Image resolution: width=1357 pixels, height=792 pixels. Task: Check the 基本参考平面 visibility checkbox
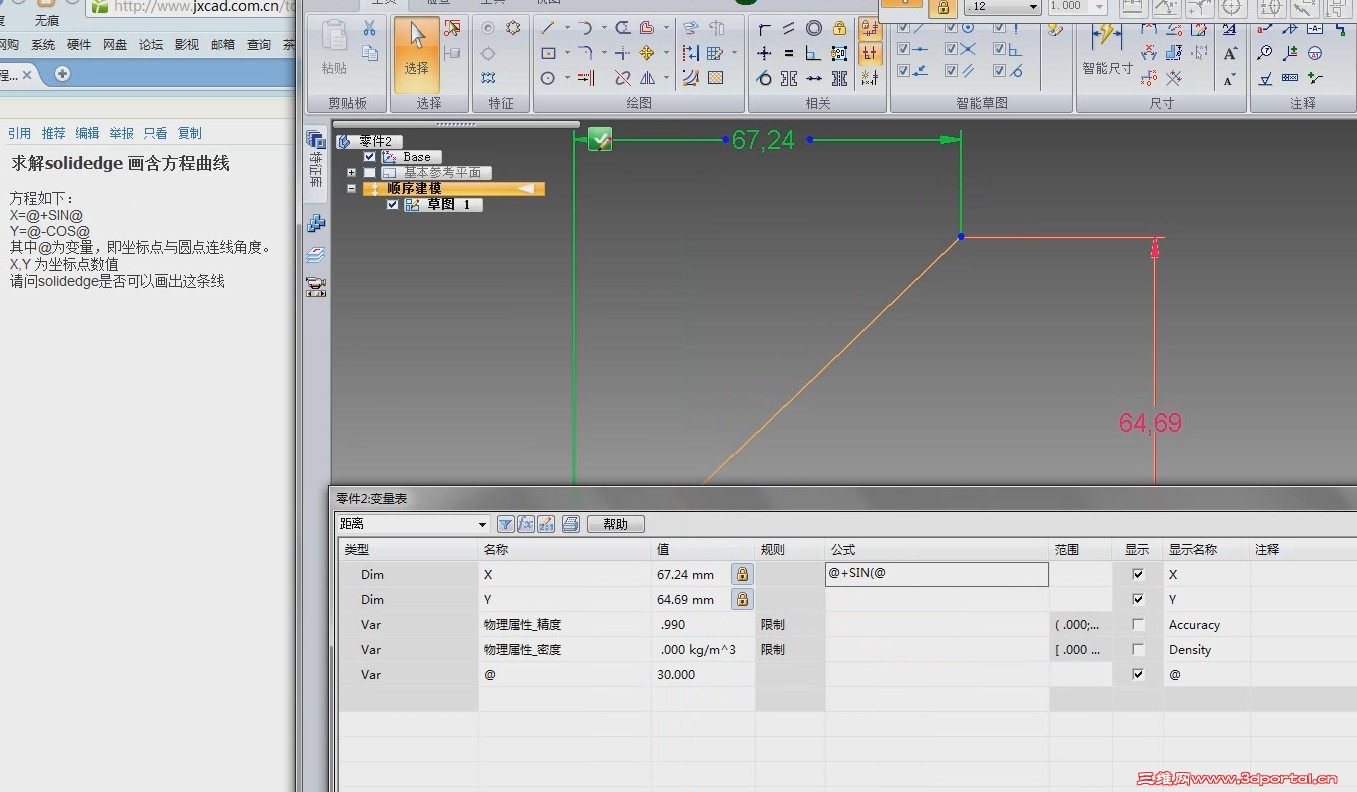(x=370, y=173)
